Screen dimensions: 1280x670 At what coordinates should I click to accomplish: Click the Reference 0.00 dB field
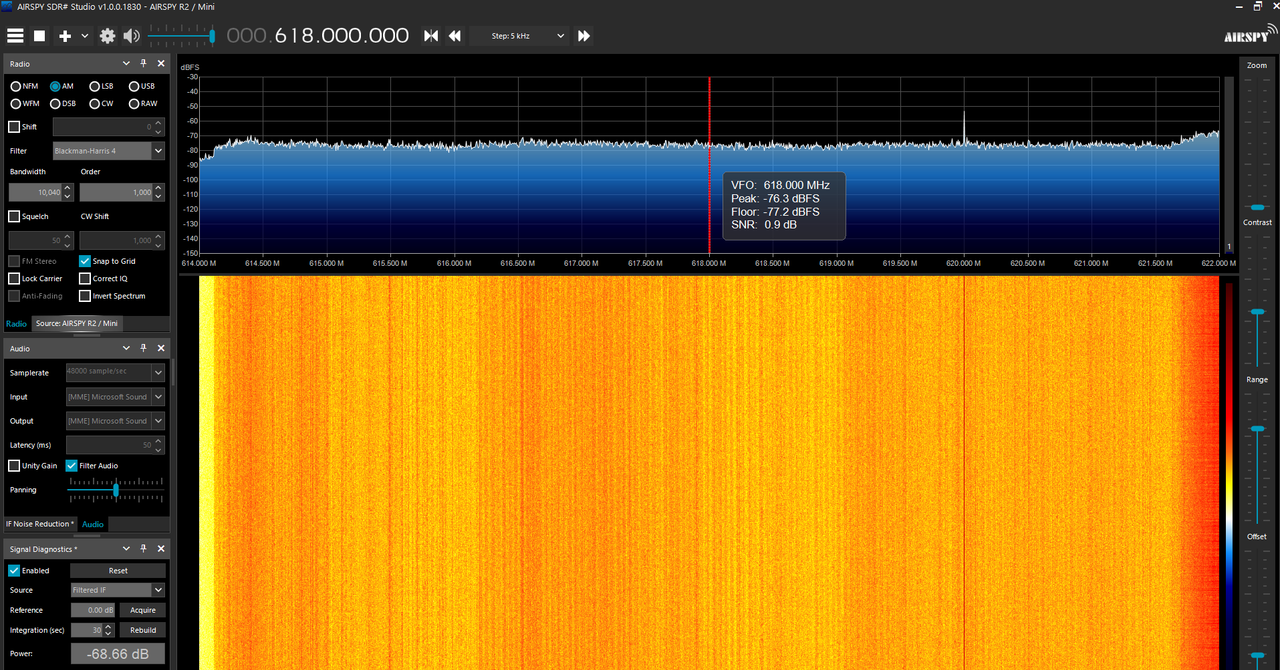pyautogui.click(x=94, y=610)
